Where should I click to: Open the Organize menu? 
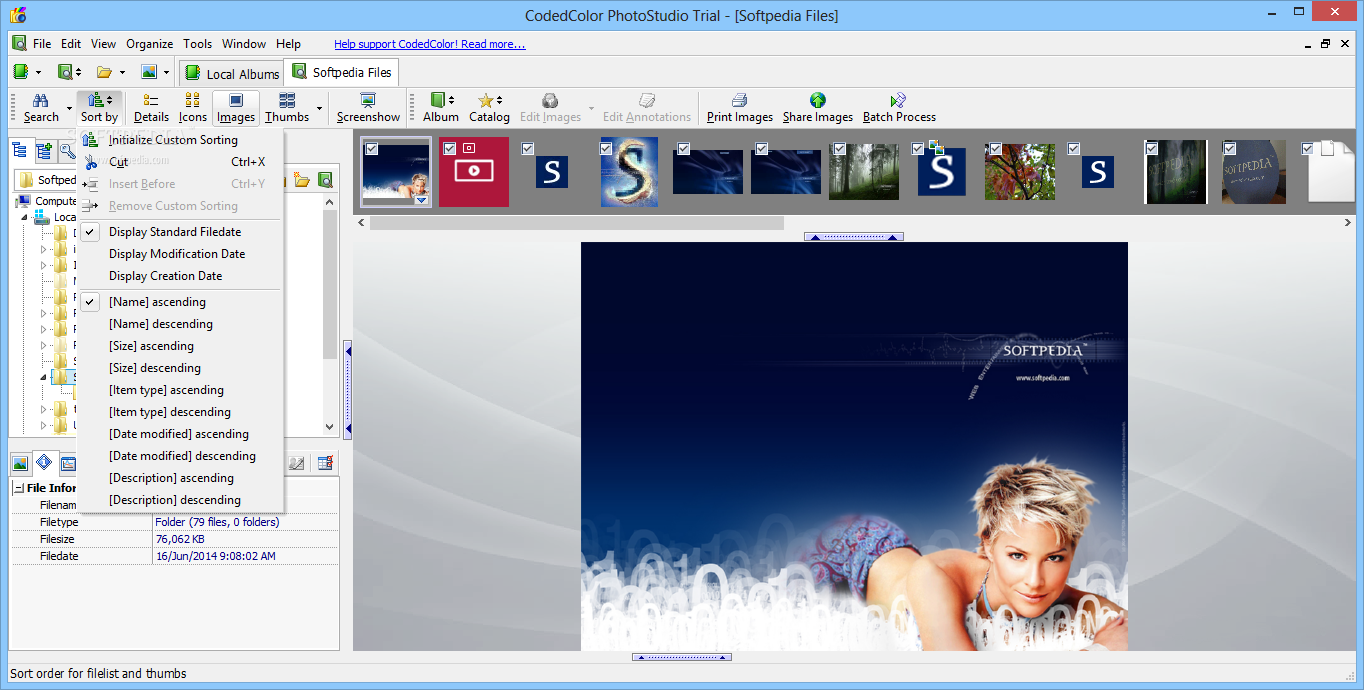[x=150, y=44]
